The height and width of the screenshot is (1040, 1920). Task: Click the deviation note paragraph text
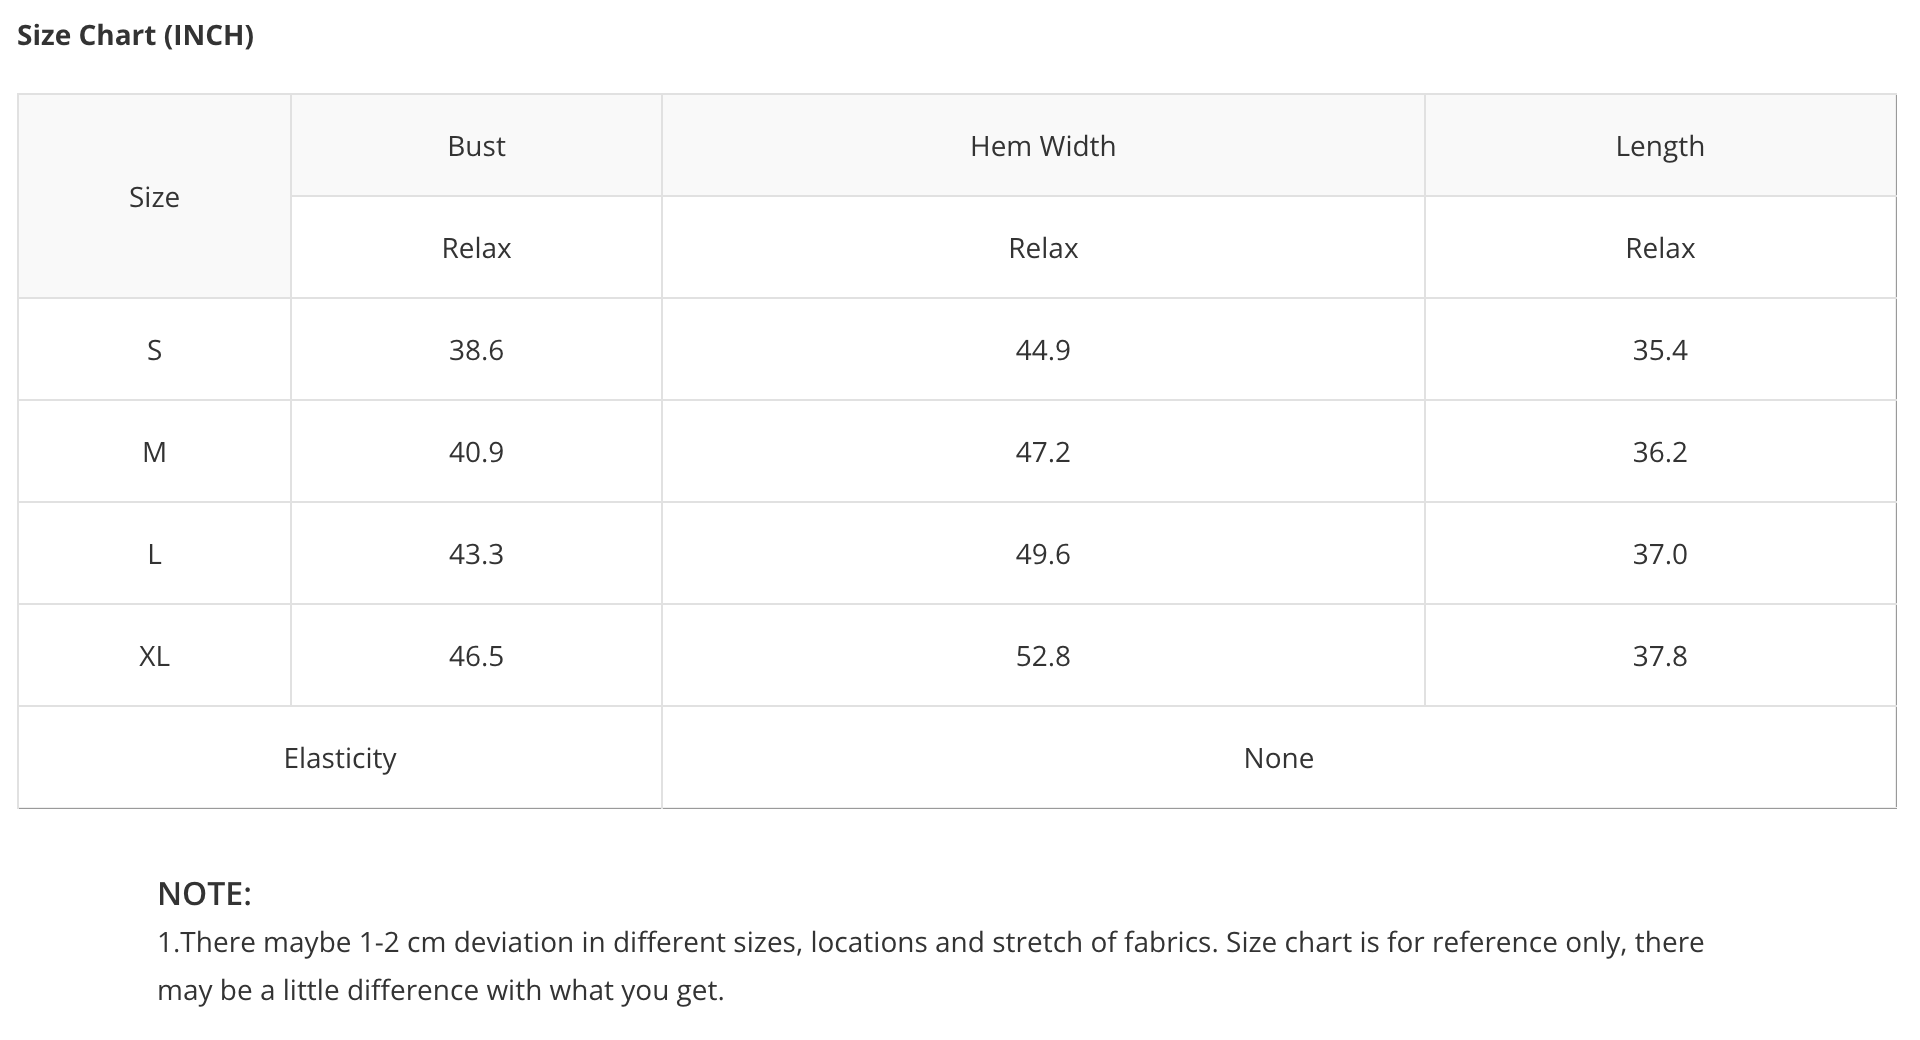point(930,966)
